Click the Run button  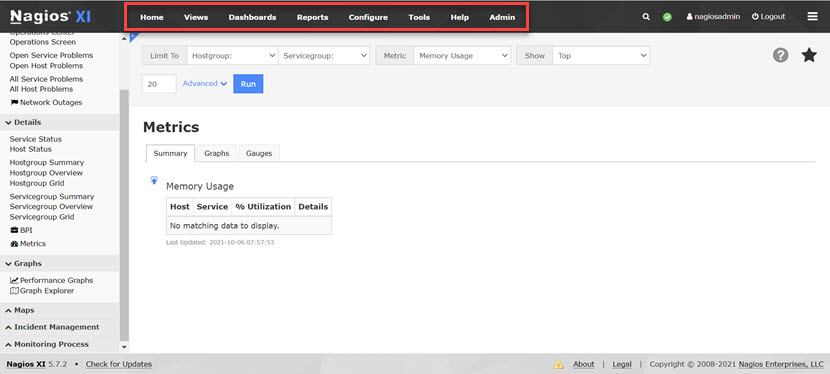coord(248,84)
